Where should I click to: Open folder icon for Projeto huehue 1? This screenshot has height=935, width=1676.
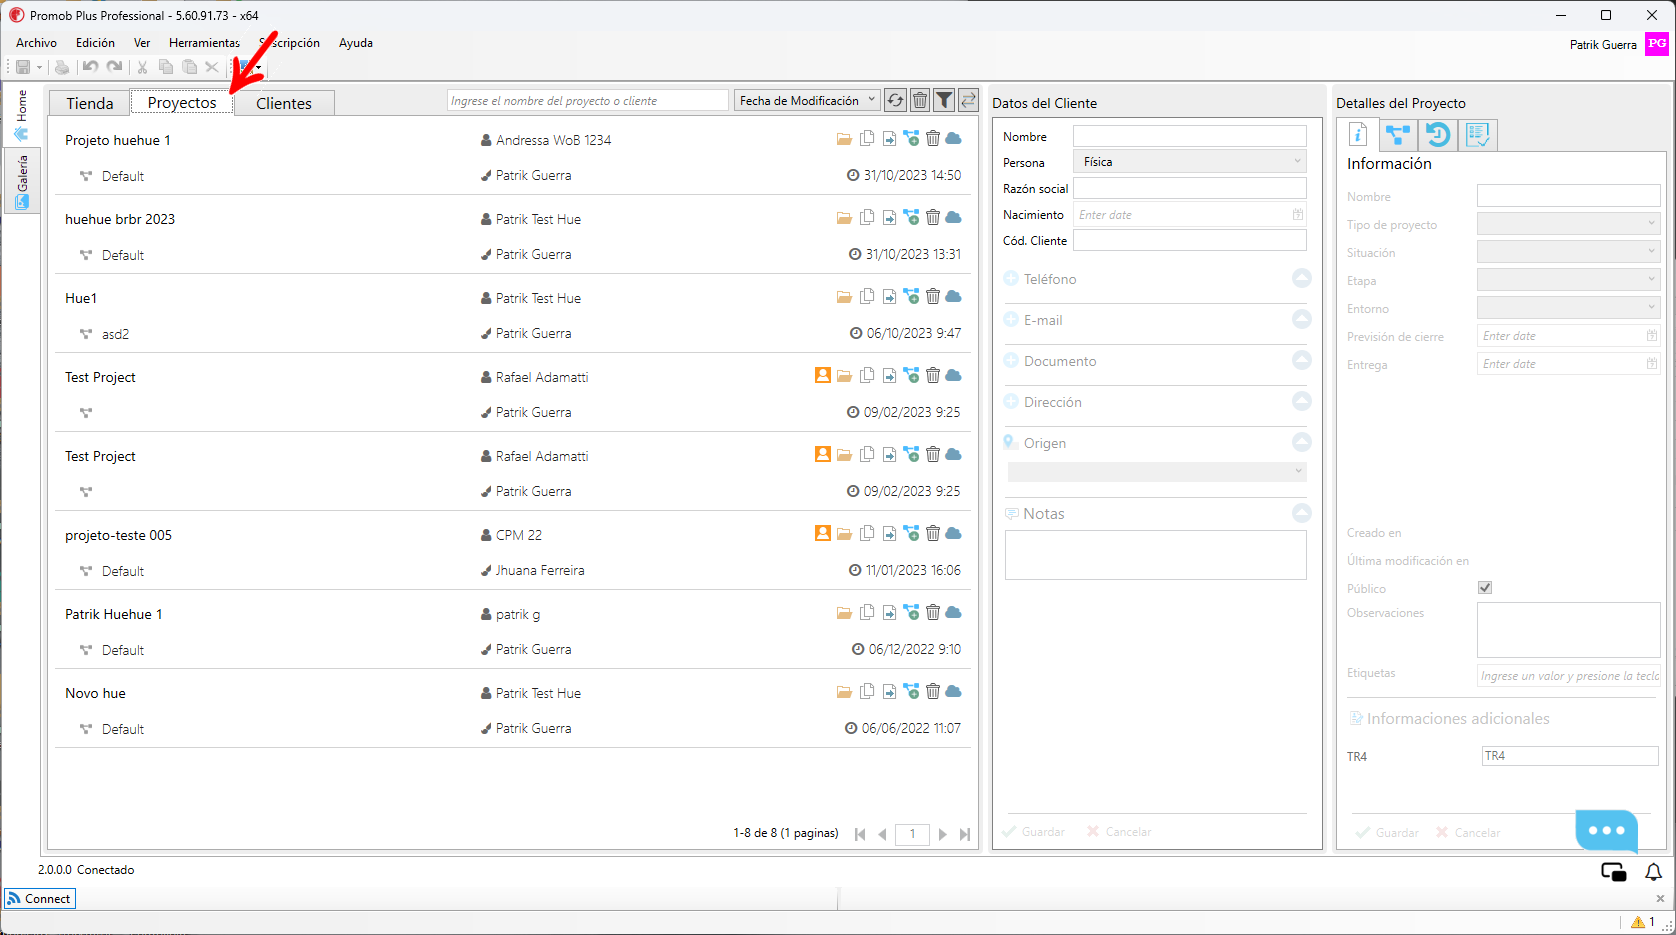[x=844, y=139]
